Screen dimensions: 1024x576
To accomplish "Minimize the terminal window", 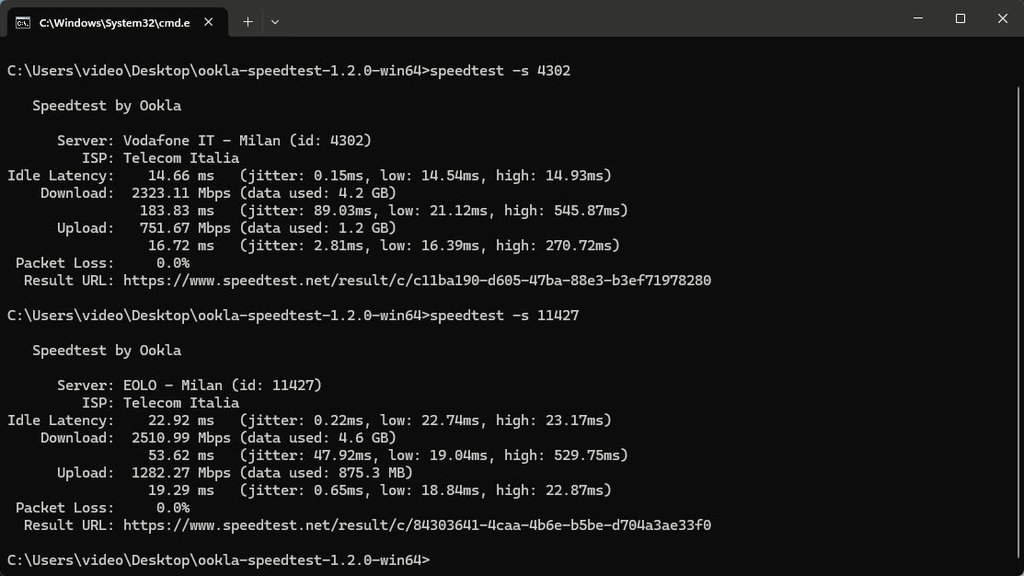I will pos(918,18).
